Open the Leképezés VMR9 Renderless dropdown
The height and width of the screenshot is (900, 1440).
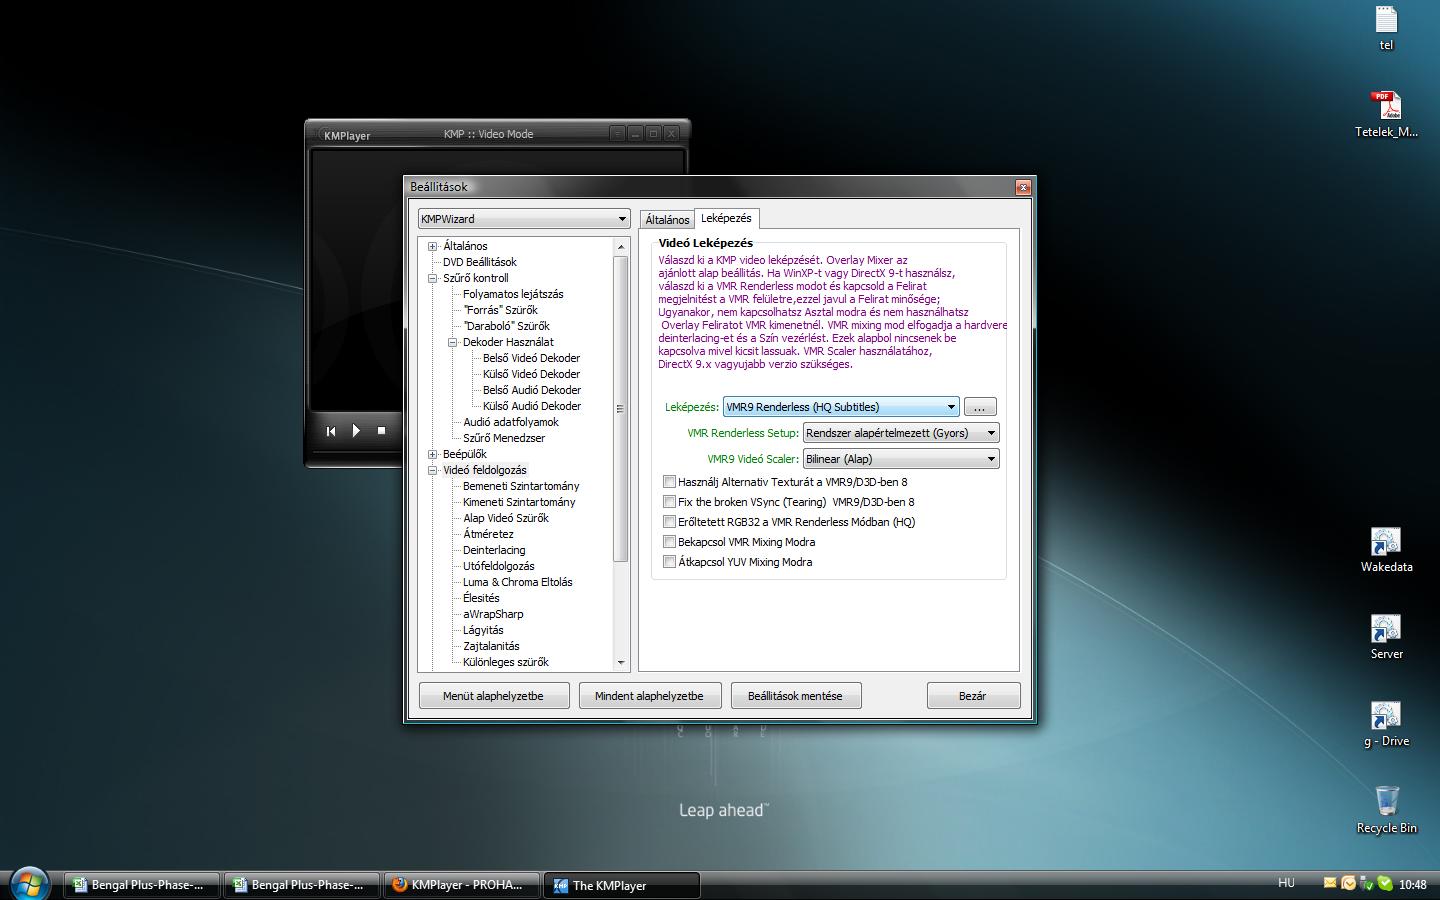pyautogui.click(x=841, y=407)
